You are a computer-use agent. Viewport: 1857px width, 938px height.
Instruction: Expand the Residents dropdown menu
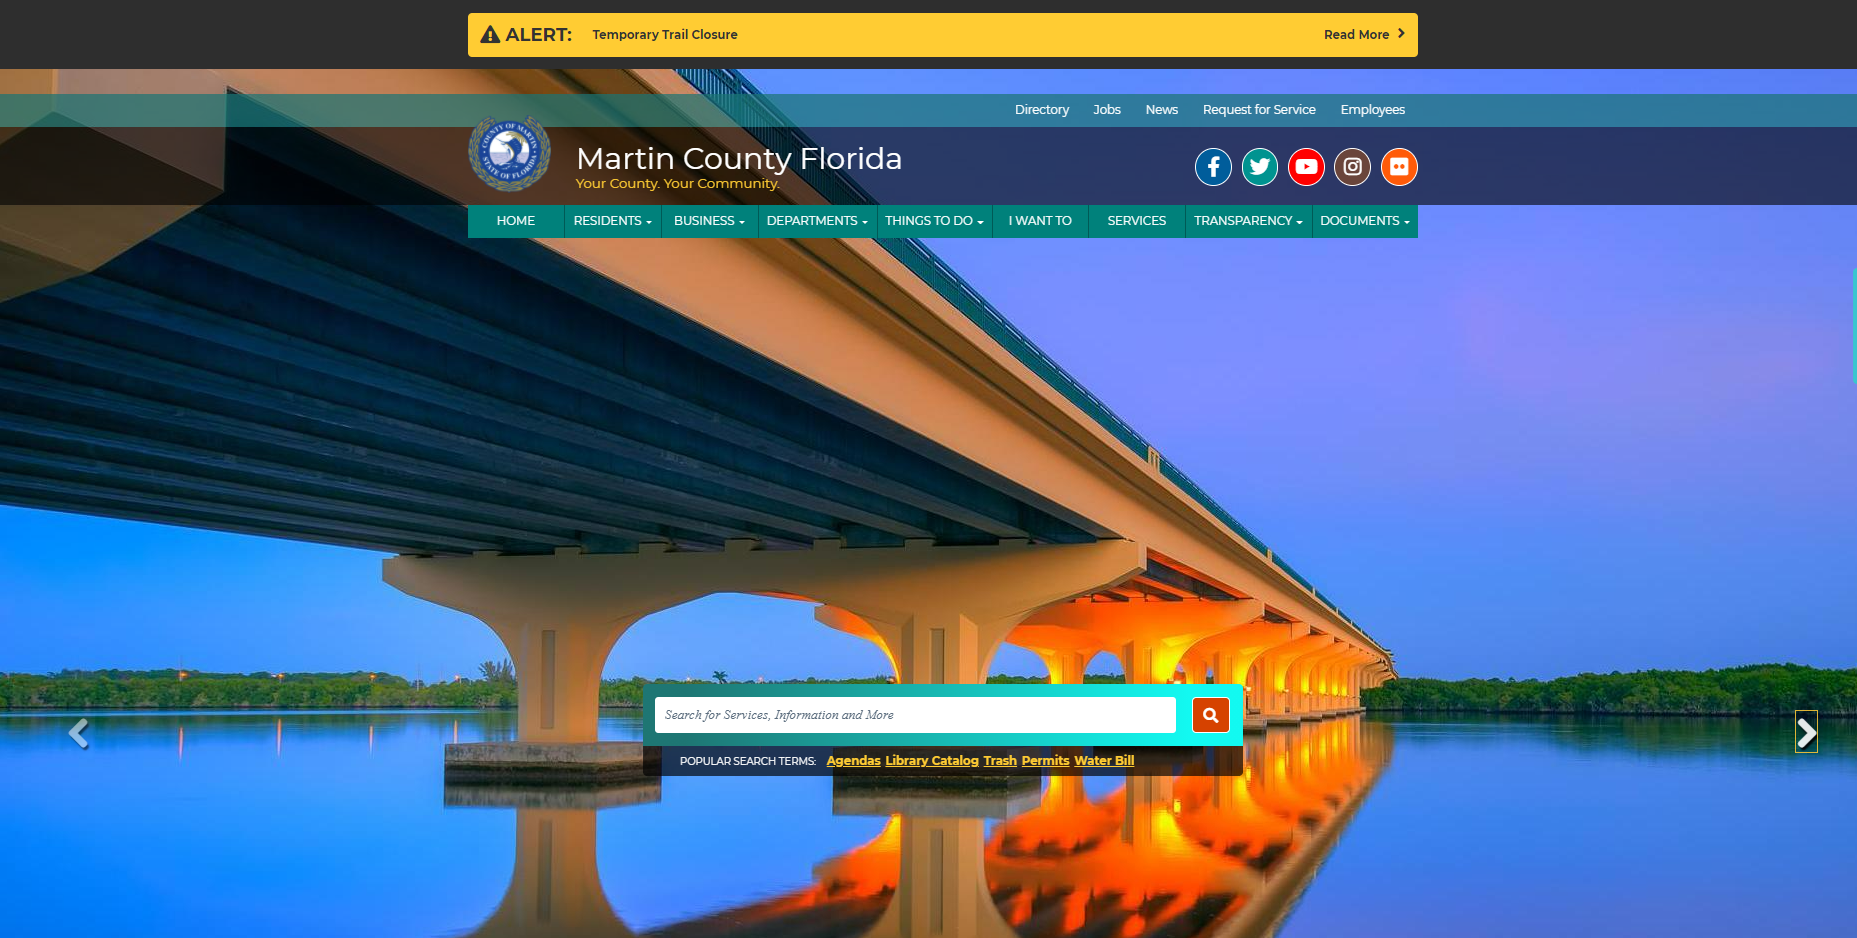612,221
